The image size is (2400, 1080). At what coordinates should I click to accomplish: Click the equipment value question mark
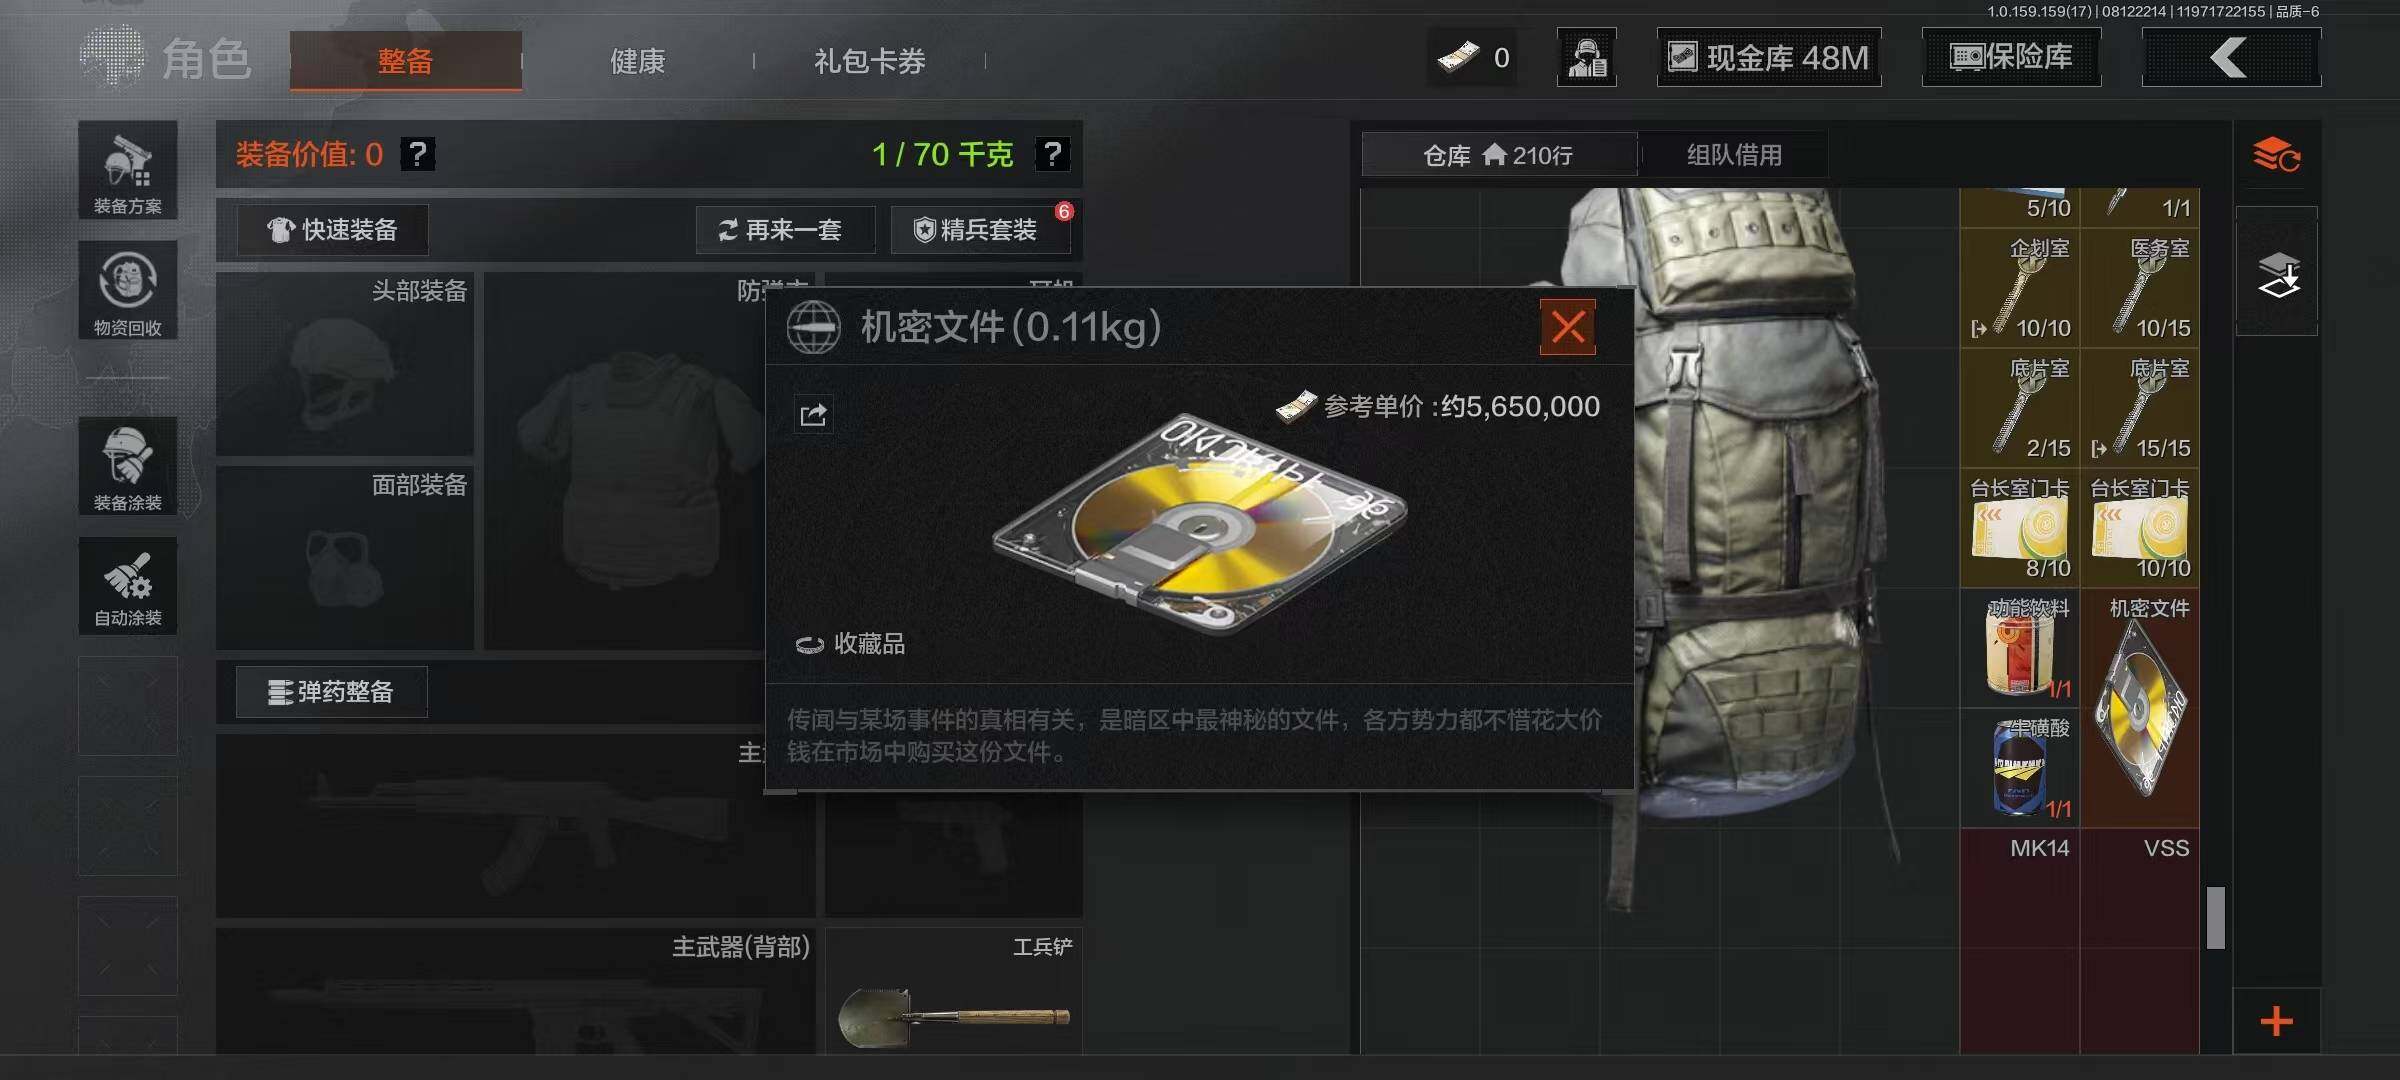pyautogui.click(x=418, y=154)
